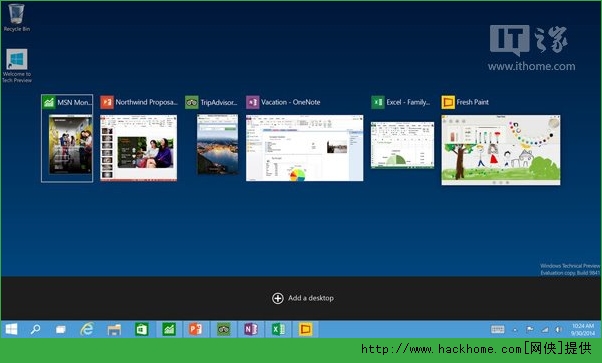Open Welcome to Tech Preview shortcut
602x363 pixels.
click(17, 66)
